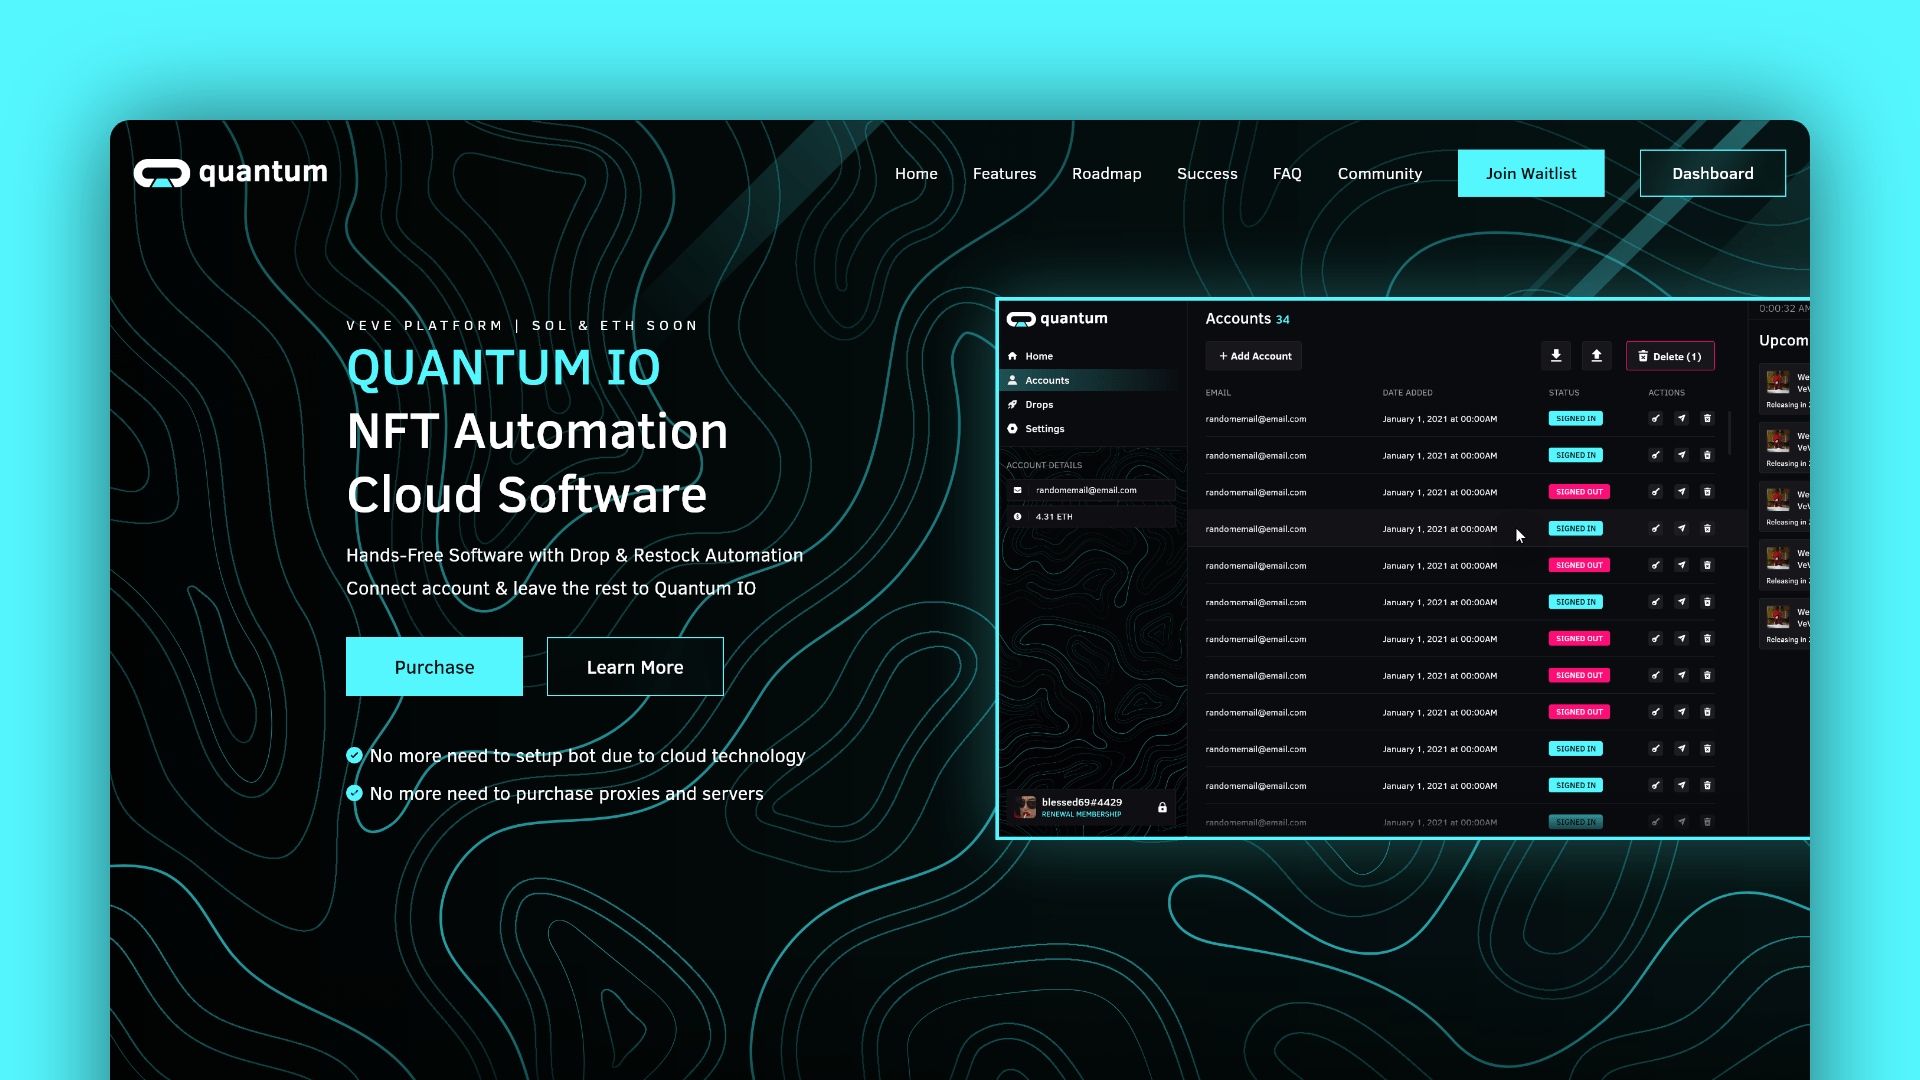Click the trash icon on second account row
1920x1080 pixels.
pyautogui.click(x=1708, y=455)
